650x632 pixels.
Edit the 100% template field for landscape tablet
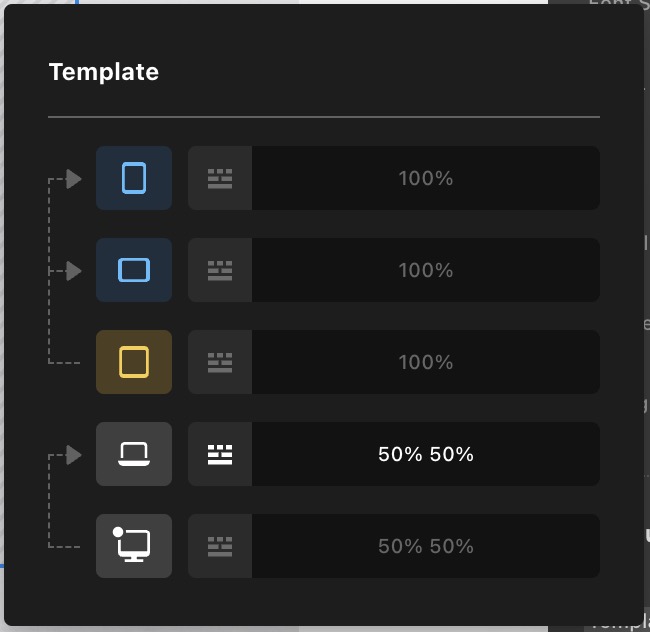point(425,270)
